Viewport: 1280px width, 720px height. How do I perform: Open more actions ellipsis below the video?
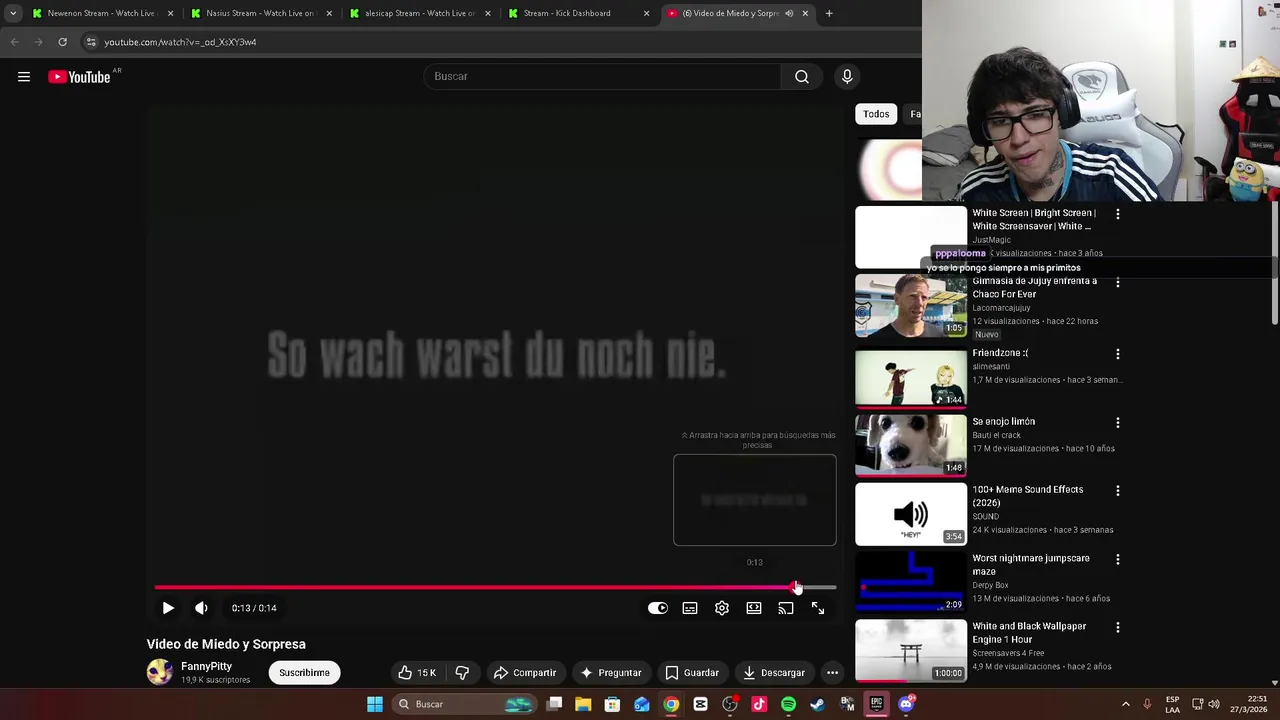(832, 673)
